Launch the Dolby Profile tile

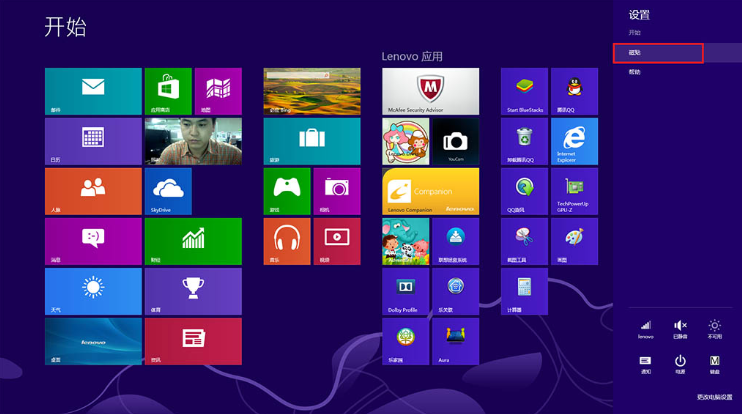point(405,291)
